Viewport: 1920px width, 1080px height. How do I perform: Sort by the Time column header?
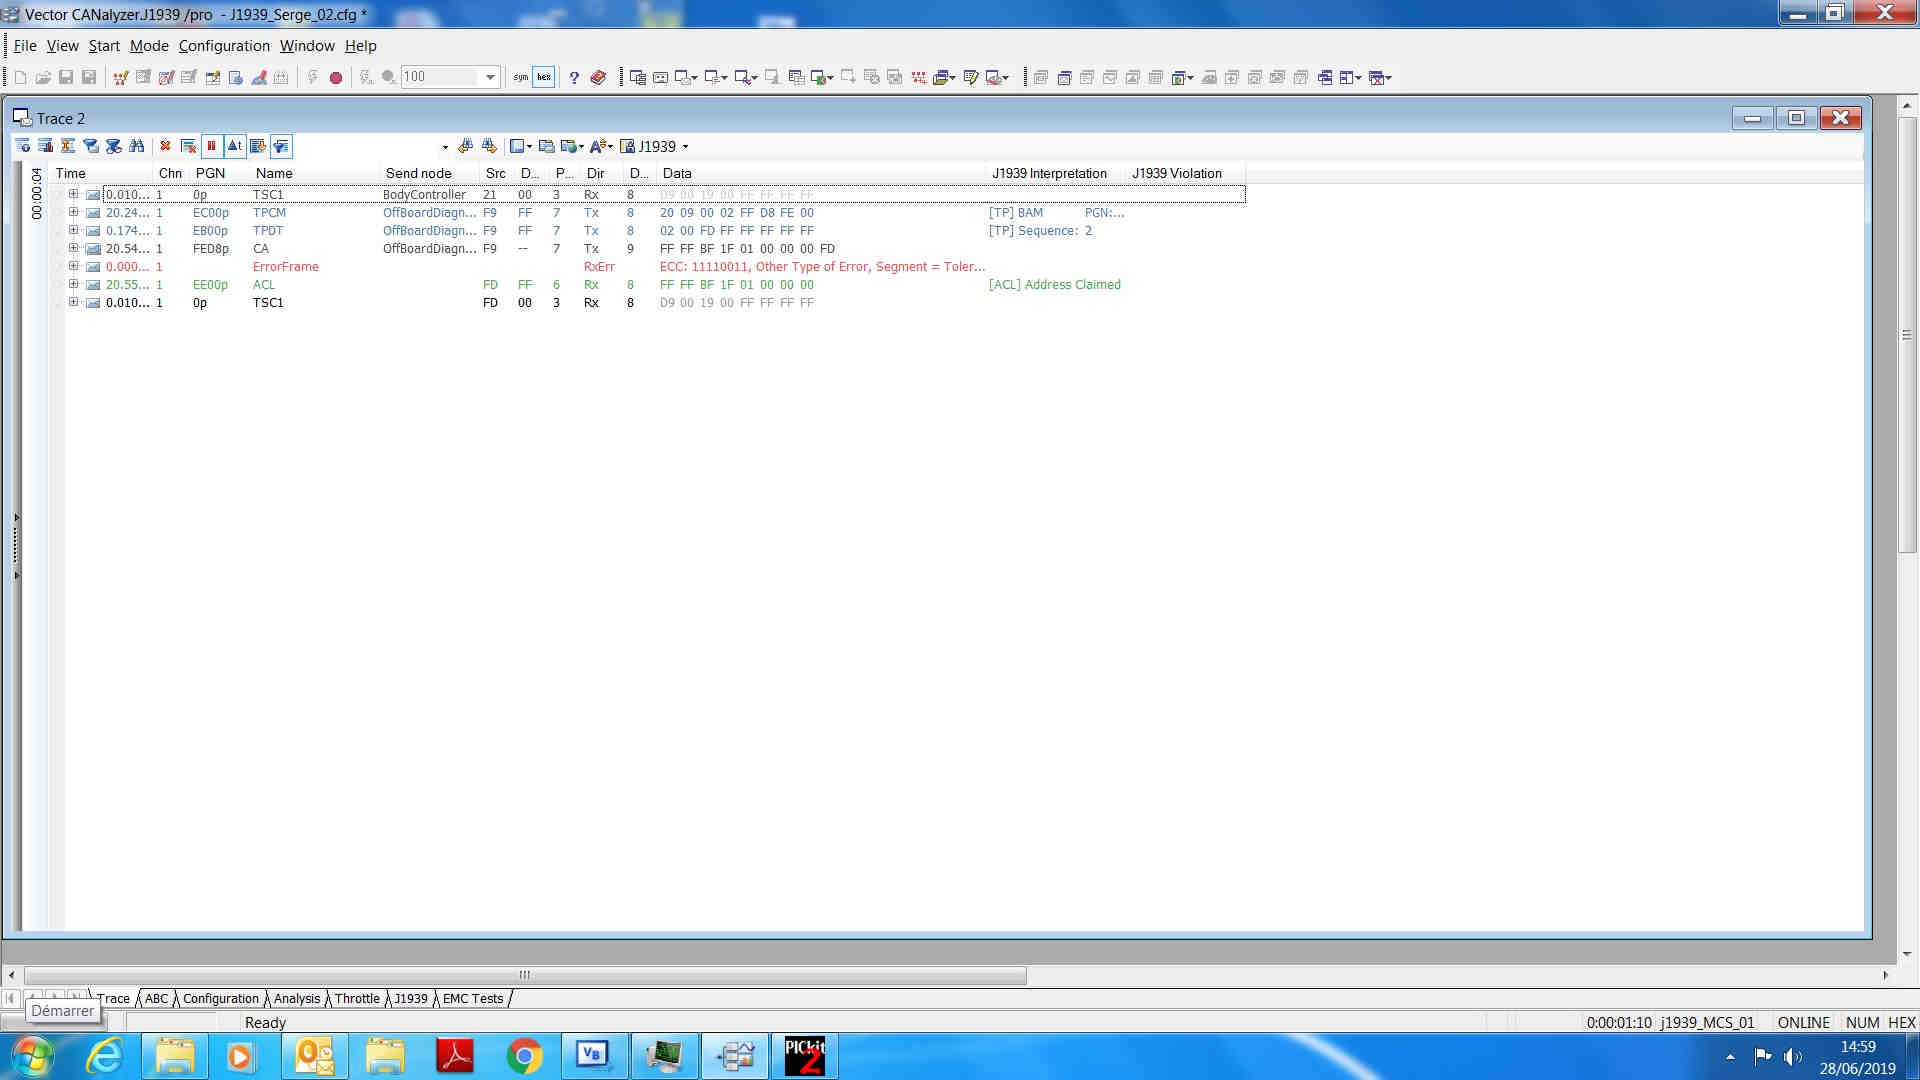coord(102,173)
